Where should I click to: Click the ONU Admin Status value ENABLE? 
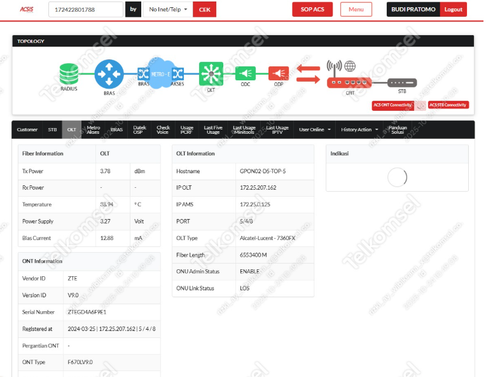click(250, 271)
